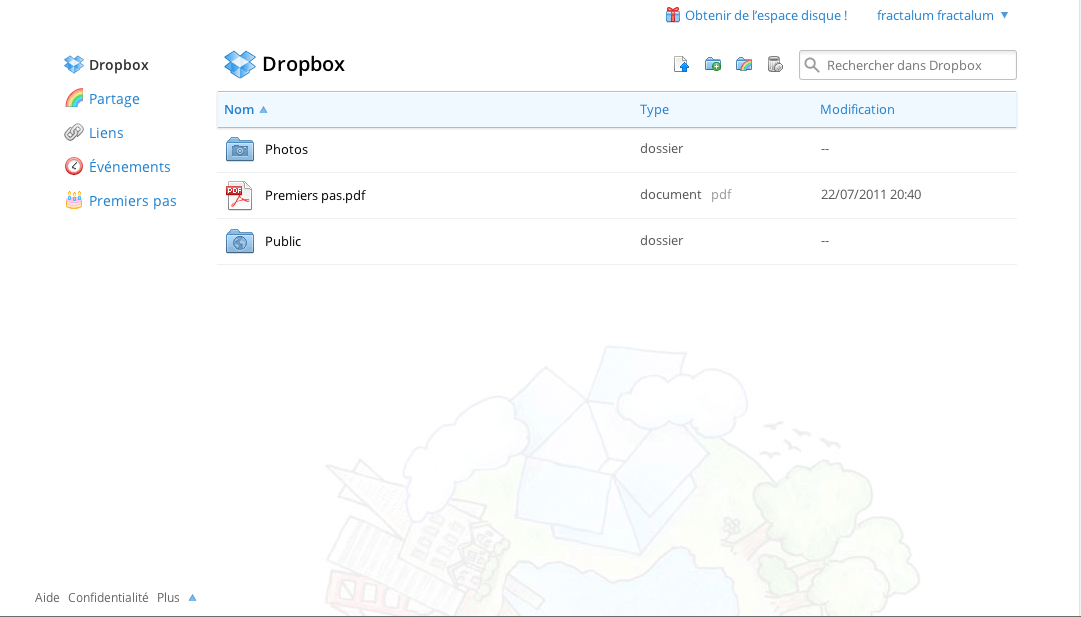Expand the Plus menu in the footer
The image size is (1081, 617).
176,598
